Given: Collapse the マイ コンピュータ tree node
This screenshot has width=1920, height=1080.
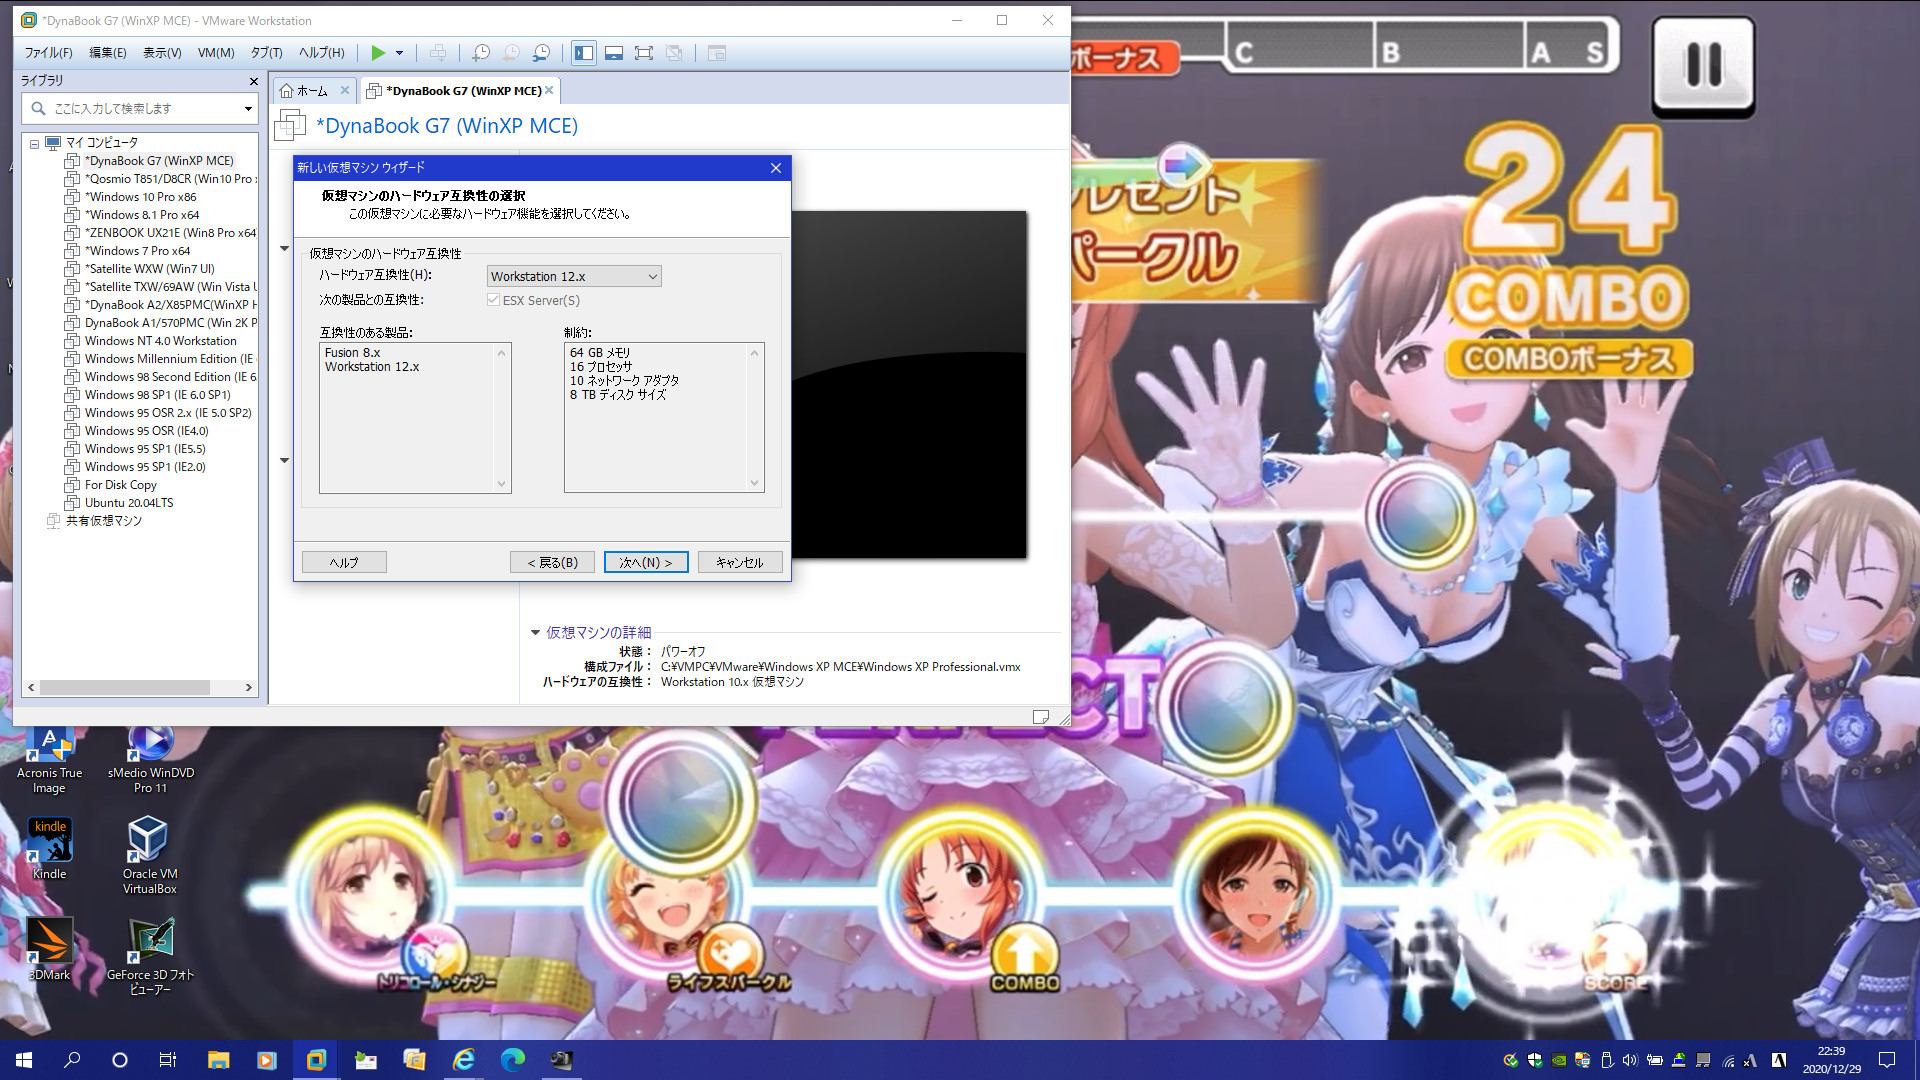Looking at the screenshot, I should pos(34,143).
